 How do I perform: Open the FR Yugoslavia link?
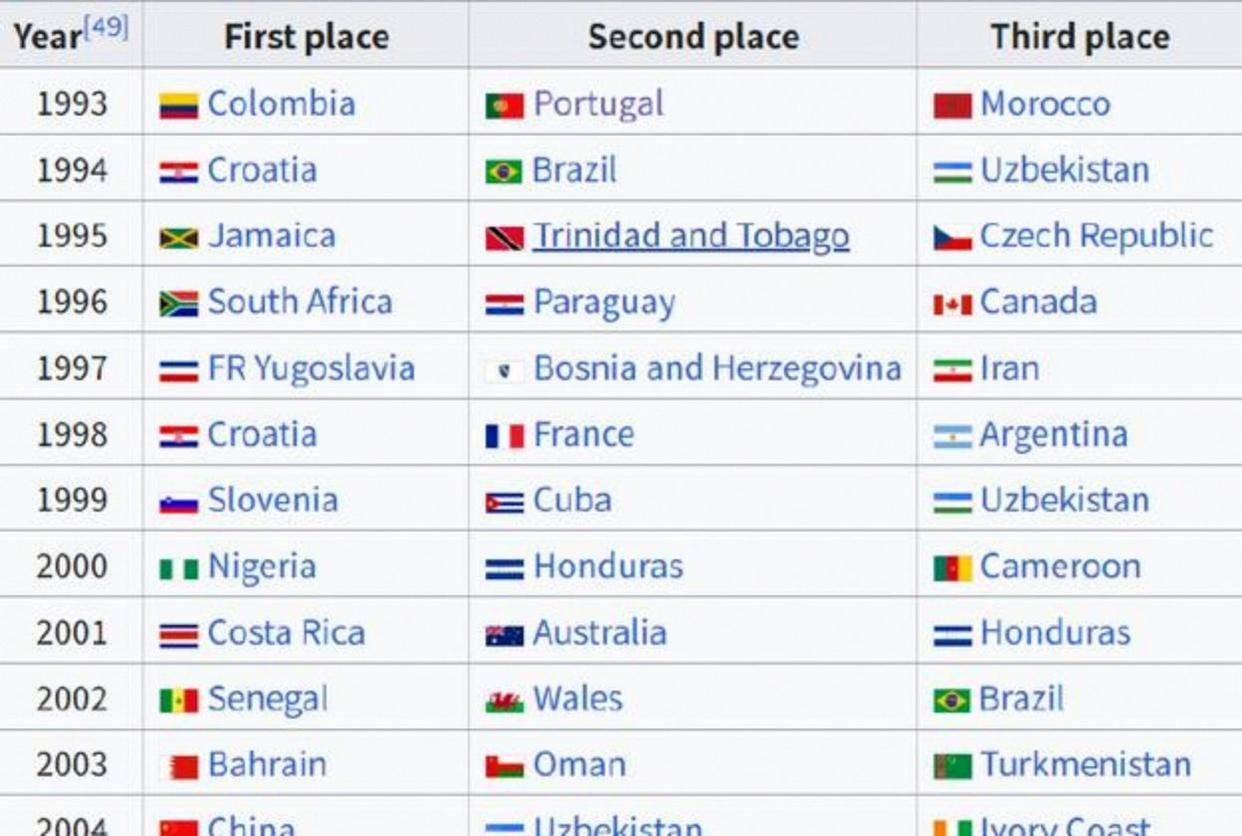[x=311, y=368]
